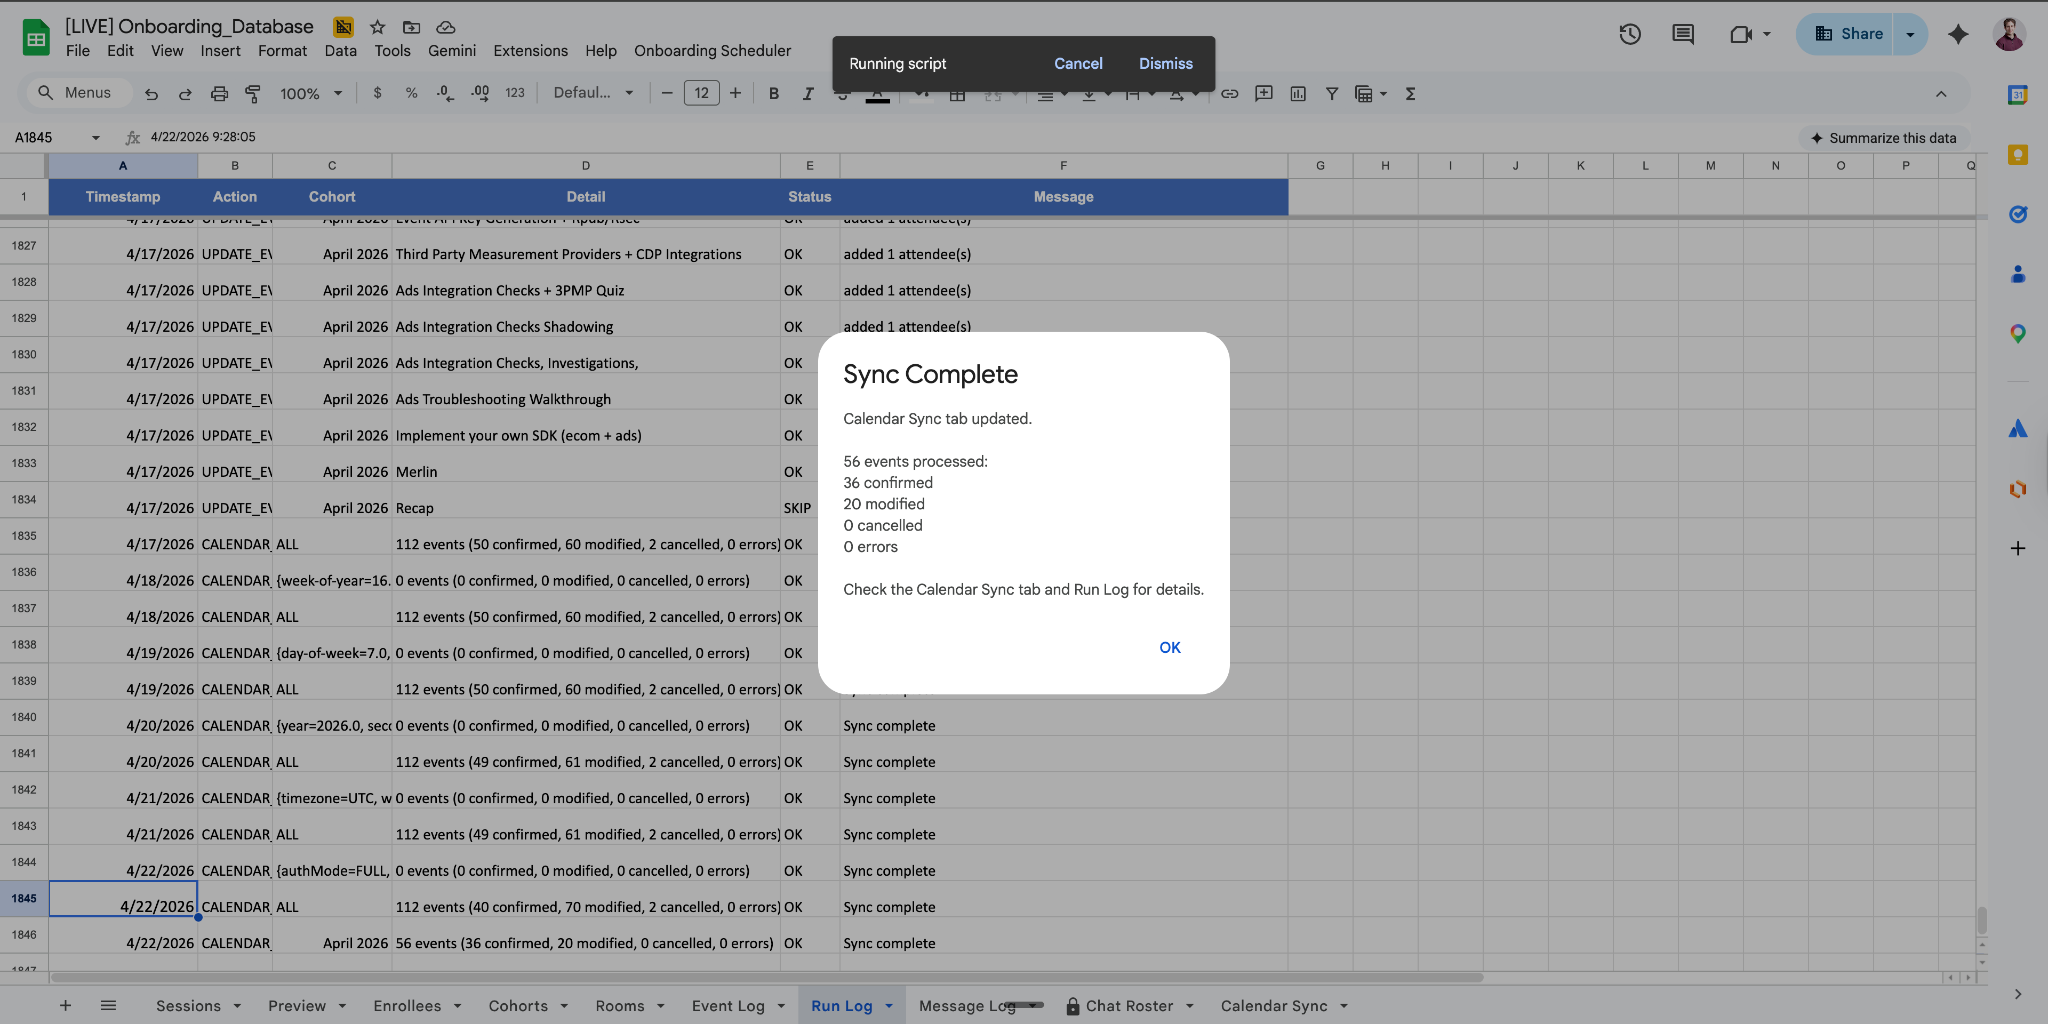2048x1024 pixels.
Task: Open Gemini sparkle icon top right
Action: click(1958, 34)
